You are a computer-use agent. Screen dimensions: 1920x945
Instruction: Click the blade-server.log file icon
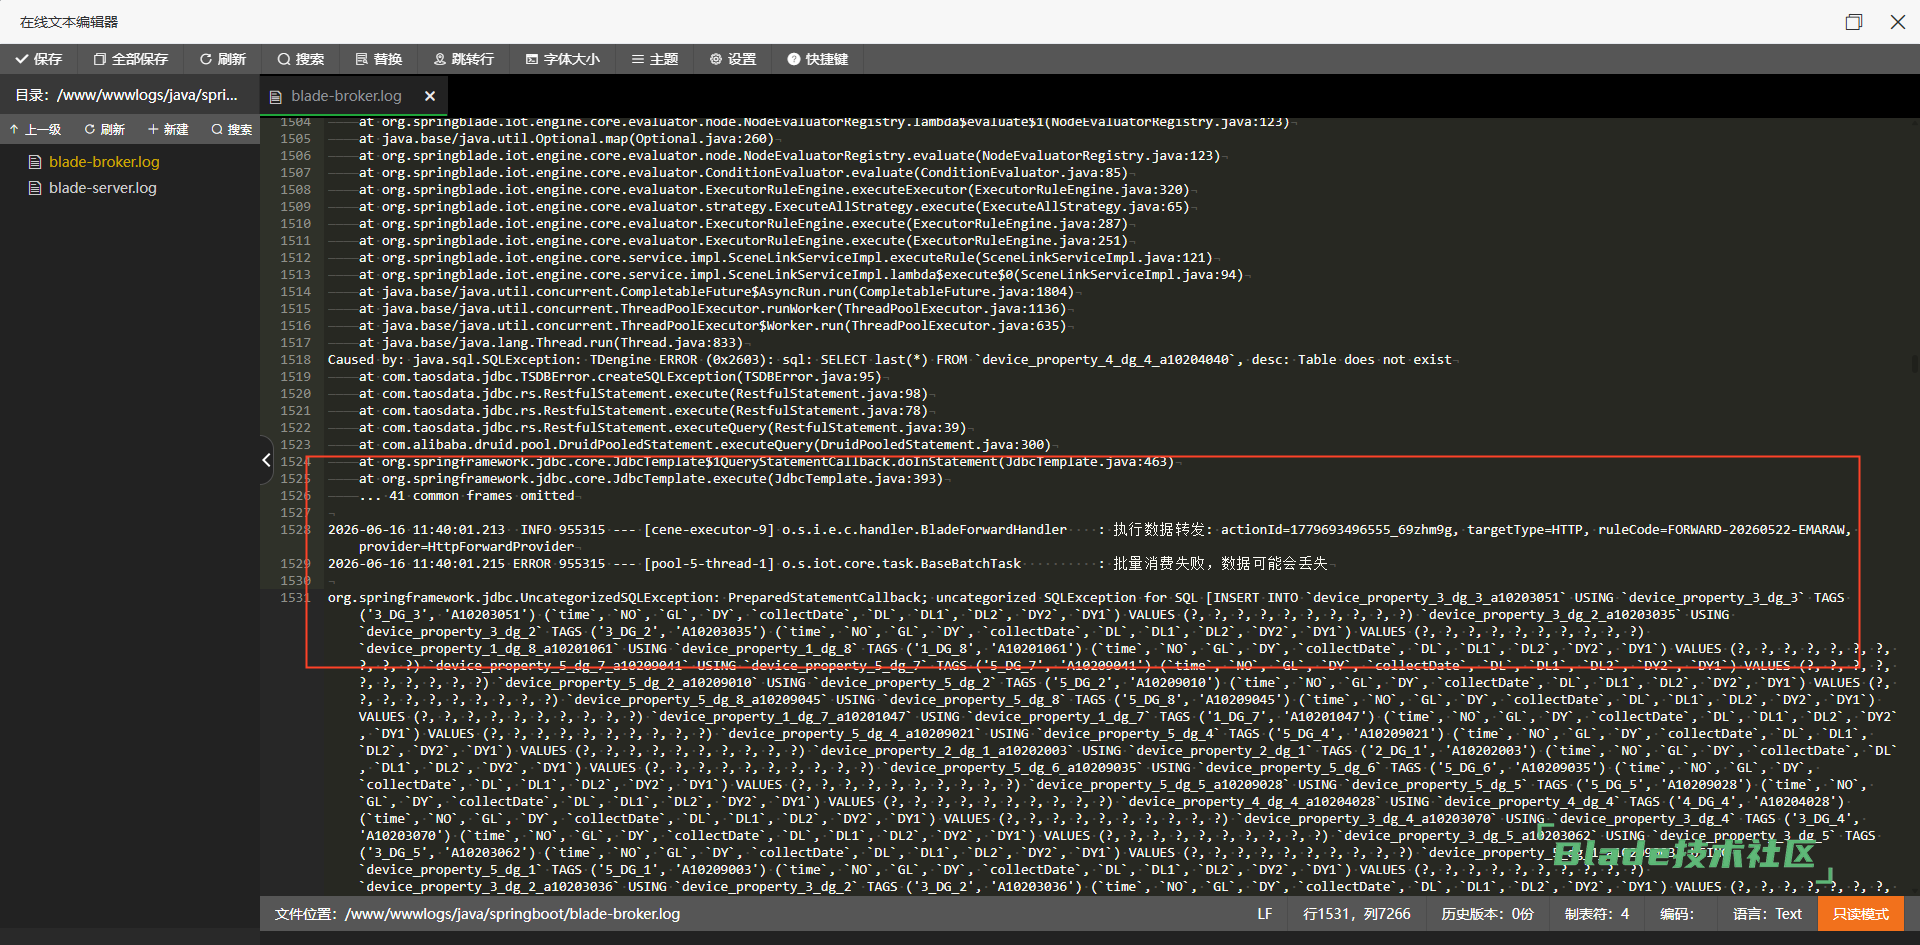(x=35, y=188)
